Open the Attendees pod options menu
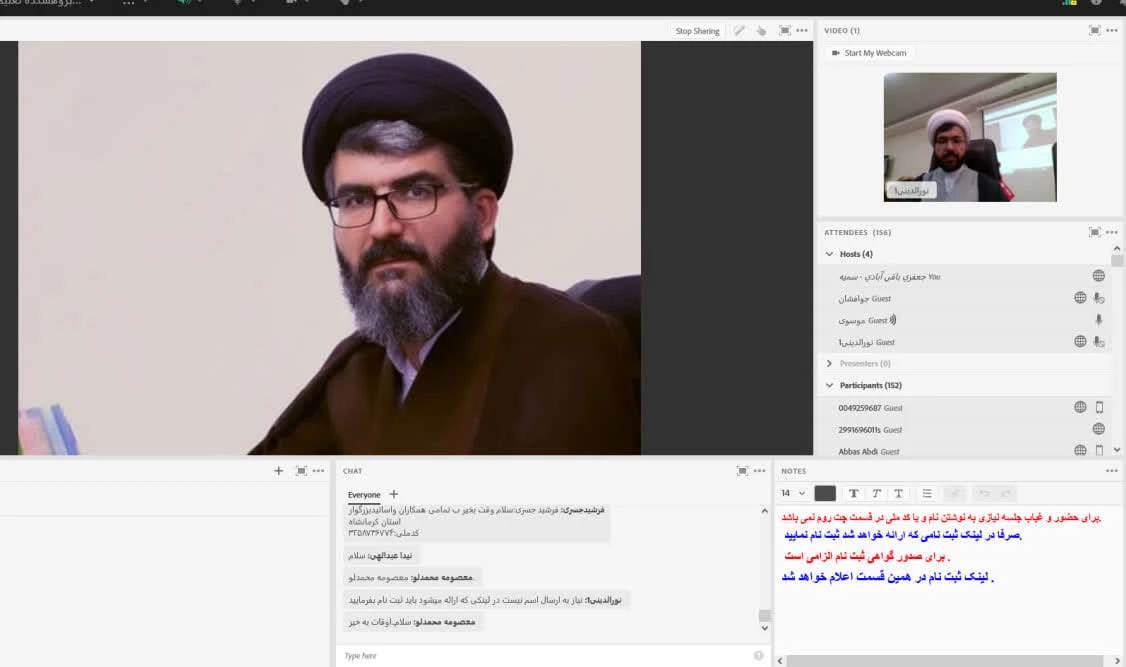 1112,232
